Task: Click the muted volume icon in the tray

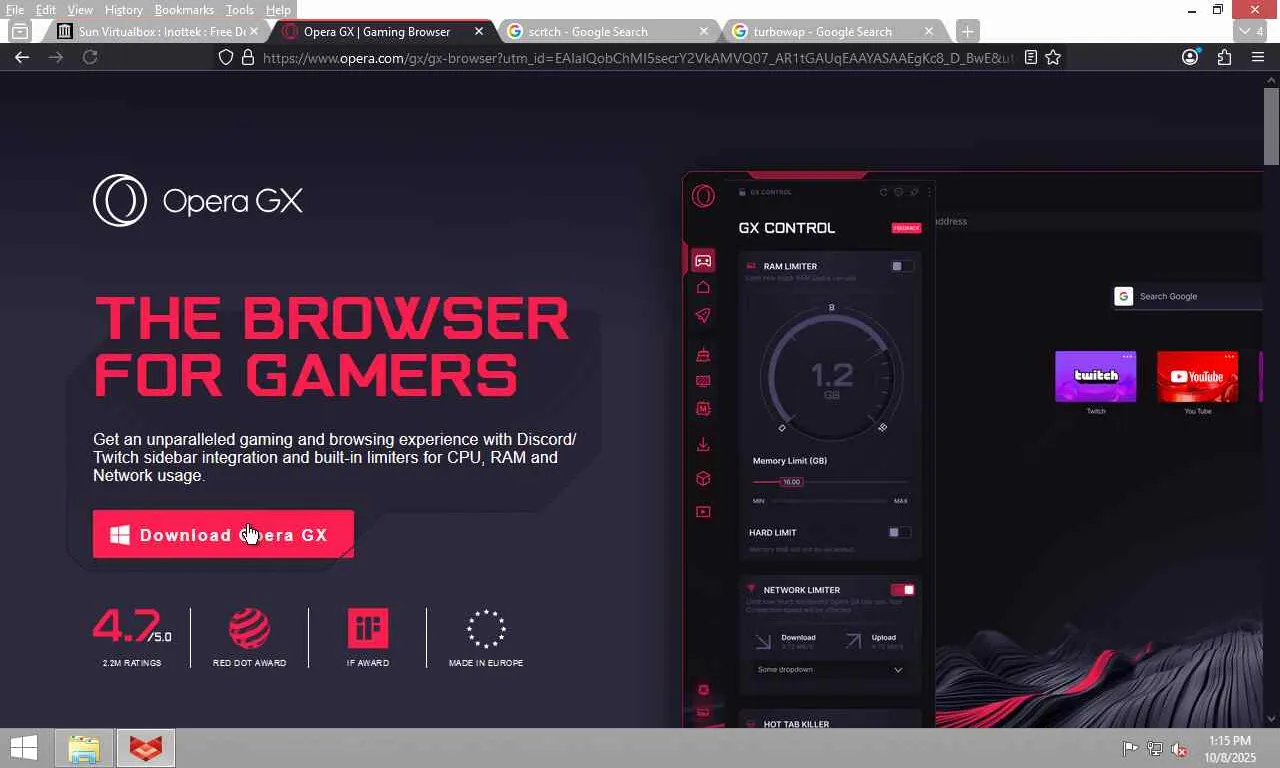Action: point(1180,748)
